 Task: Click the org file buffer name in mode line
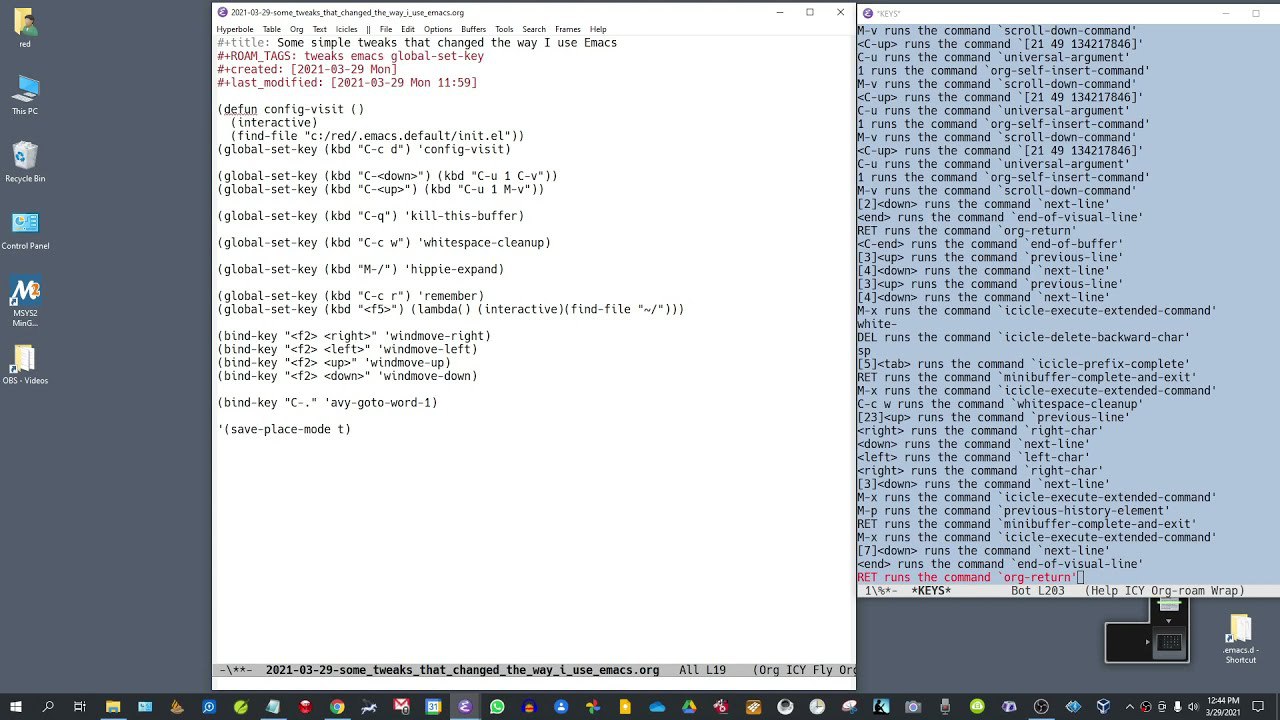click(x=462, y=670)
